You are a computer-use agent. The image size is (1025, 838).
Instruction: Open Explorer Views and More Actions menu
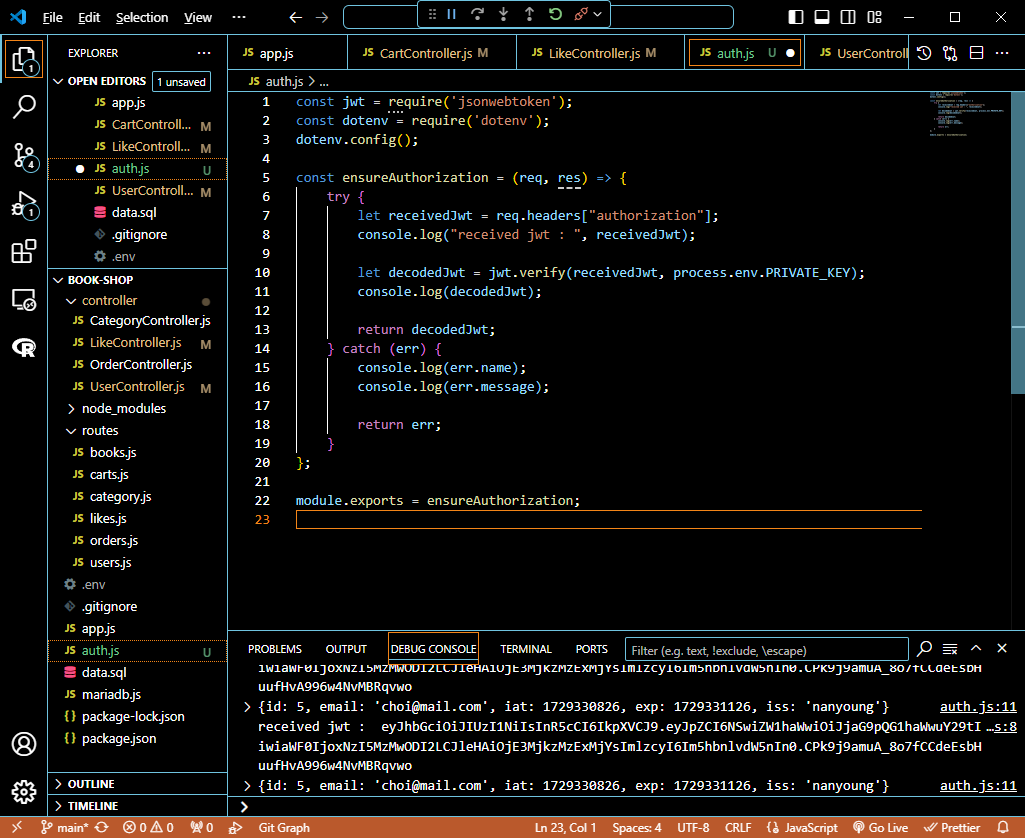[204, 53]
